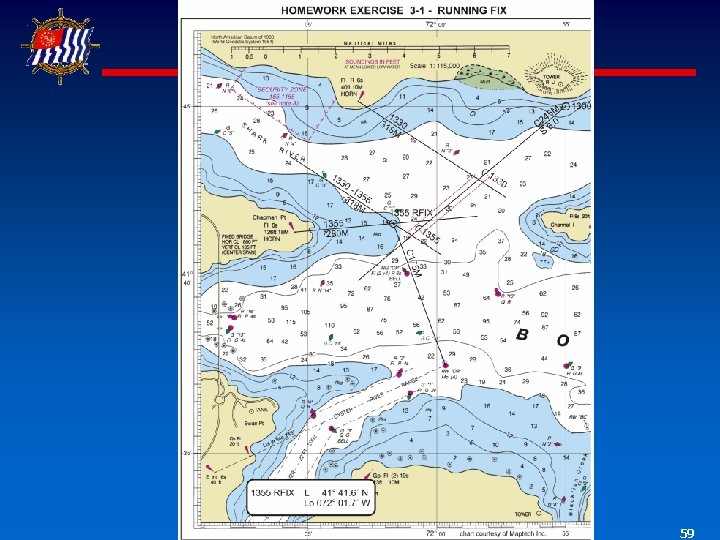Viewport: 720px width, 540px height.
Task: Click the chart courtesy of Maptech credit
Action: tap(503, 534)
